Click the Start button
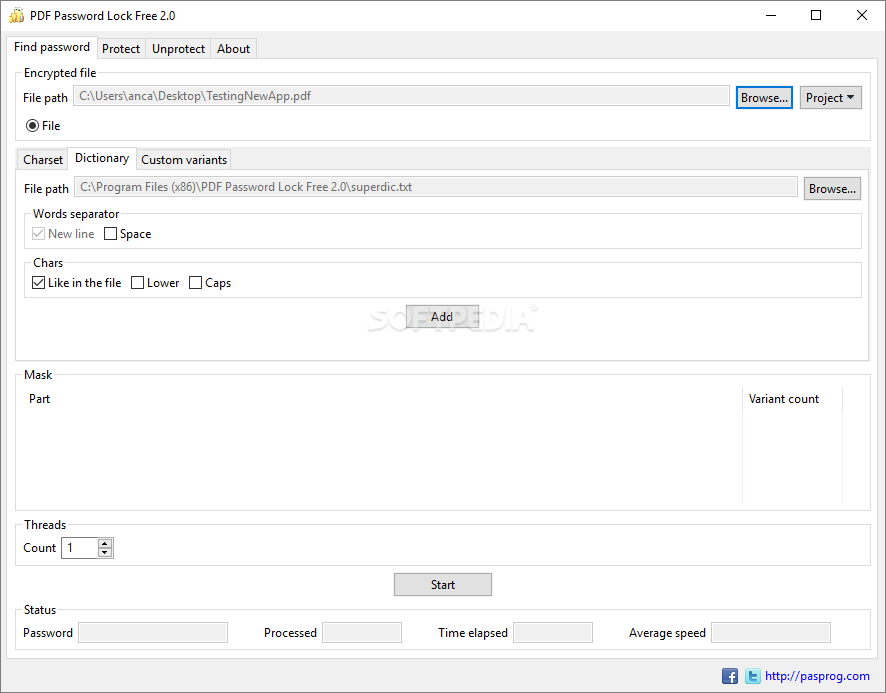The image size is (886, 693). coord(442,584)
